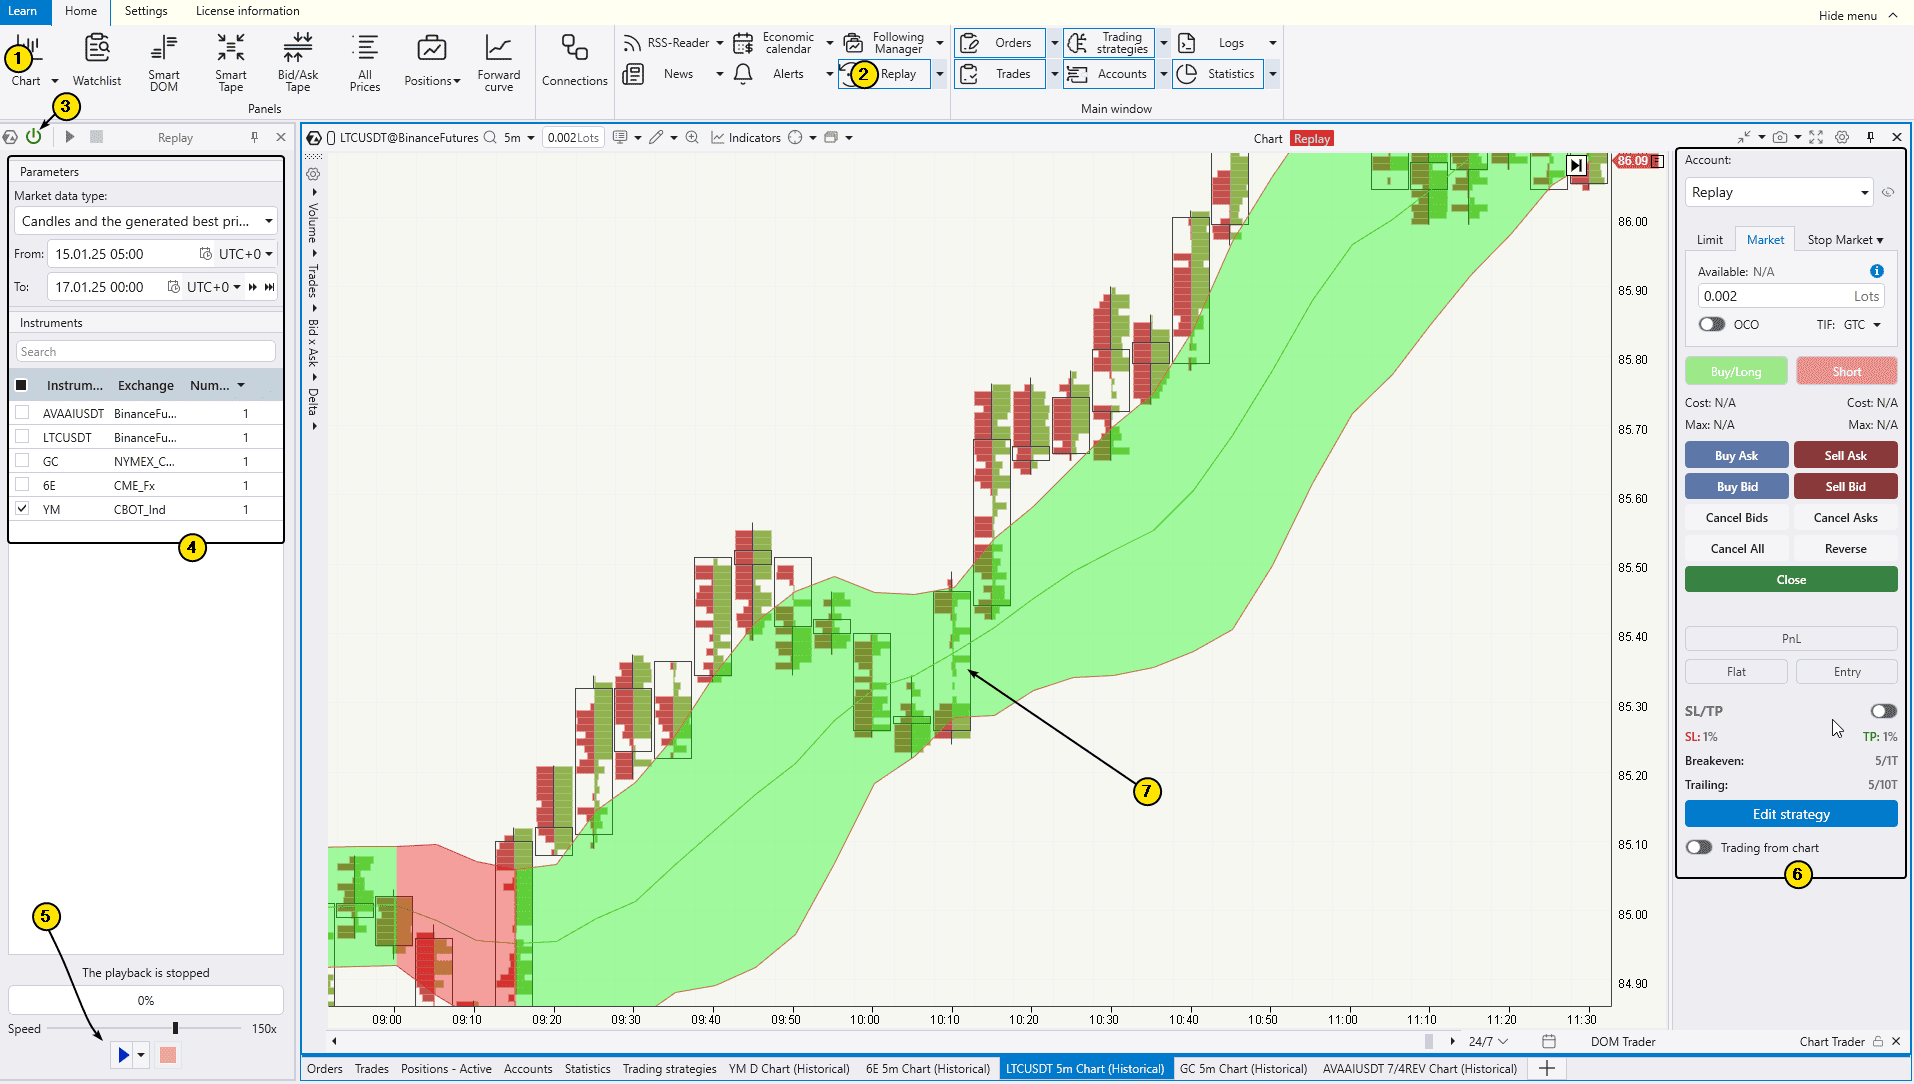Expand the Chart panel dropdown arrow
The height and width of the screenshot is (1084, 1914).
[55, 81]
